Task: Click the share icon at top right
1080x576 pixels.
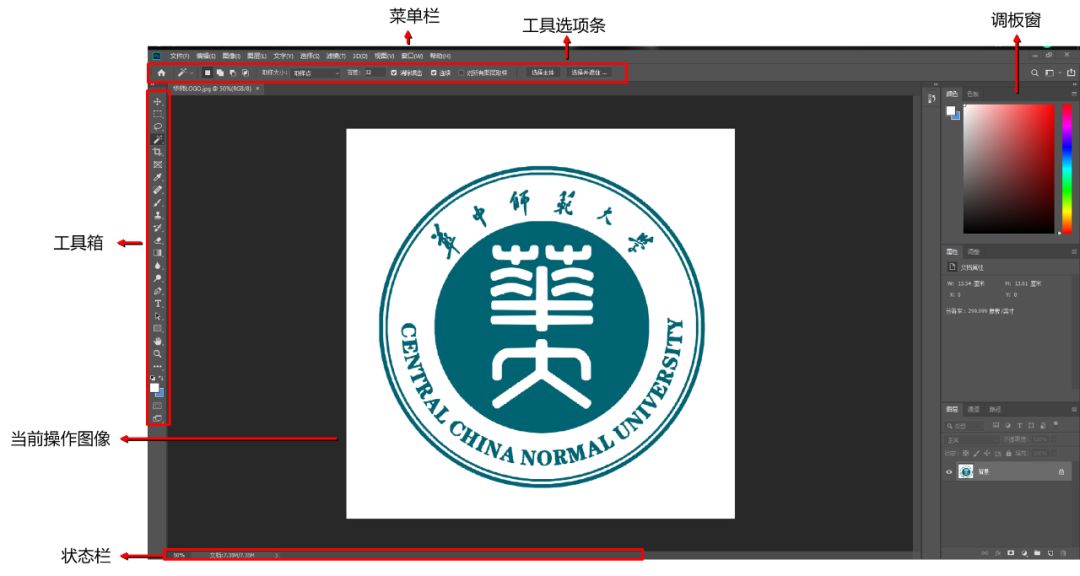Action: pos(1071,72)
